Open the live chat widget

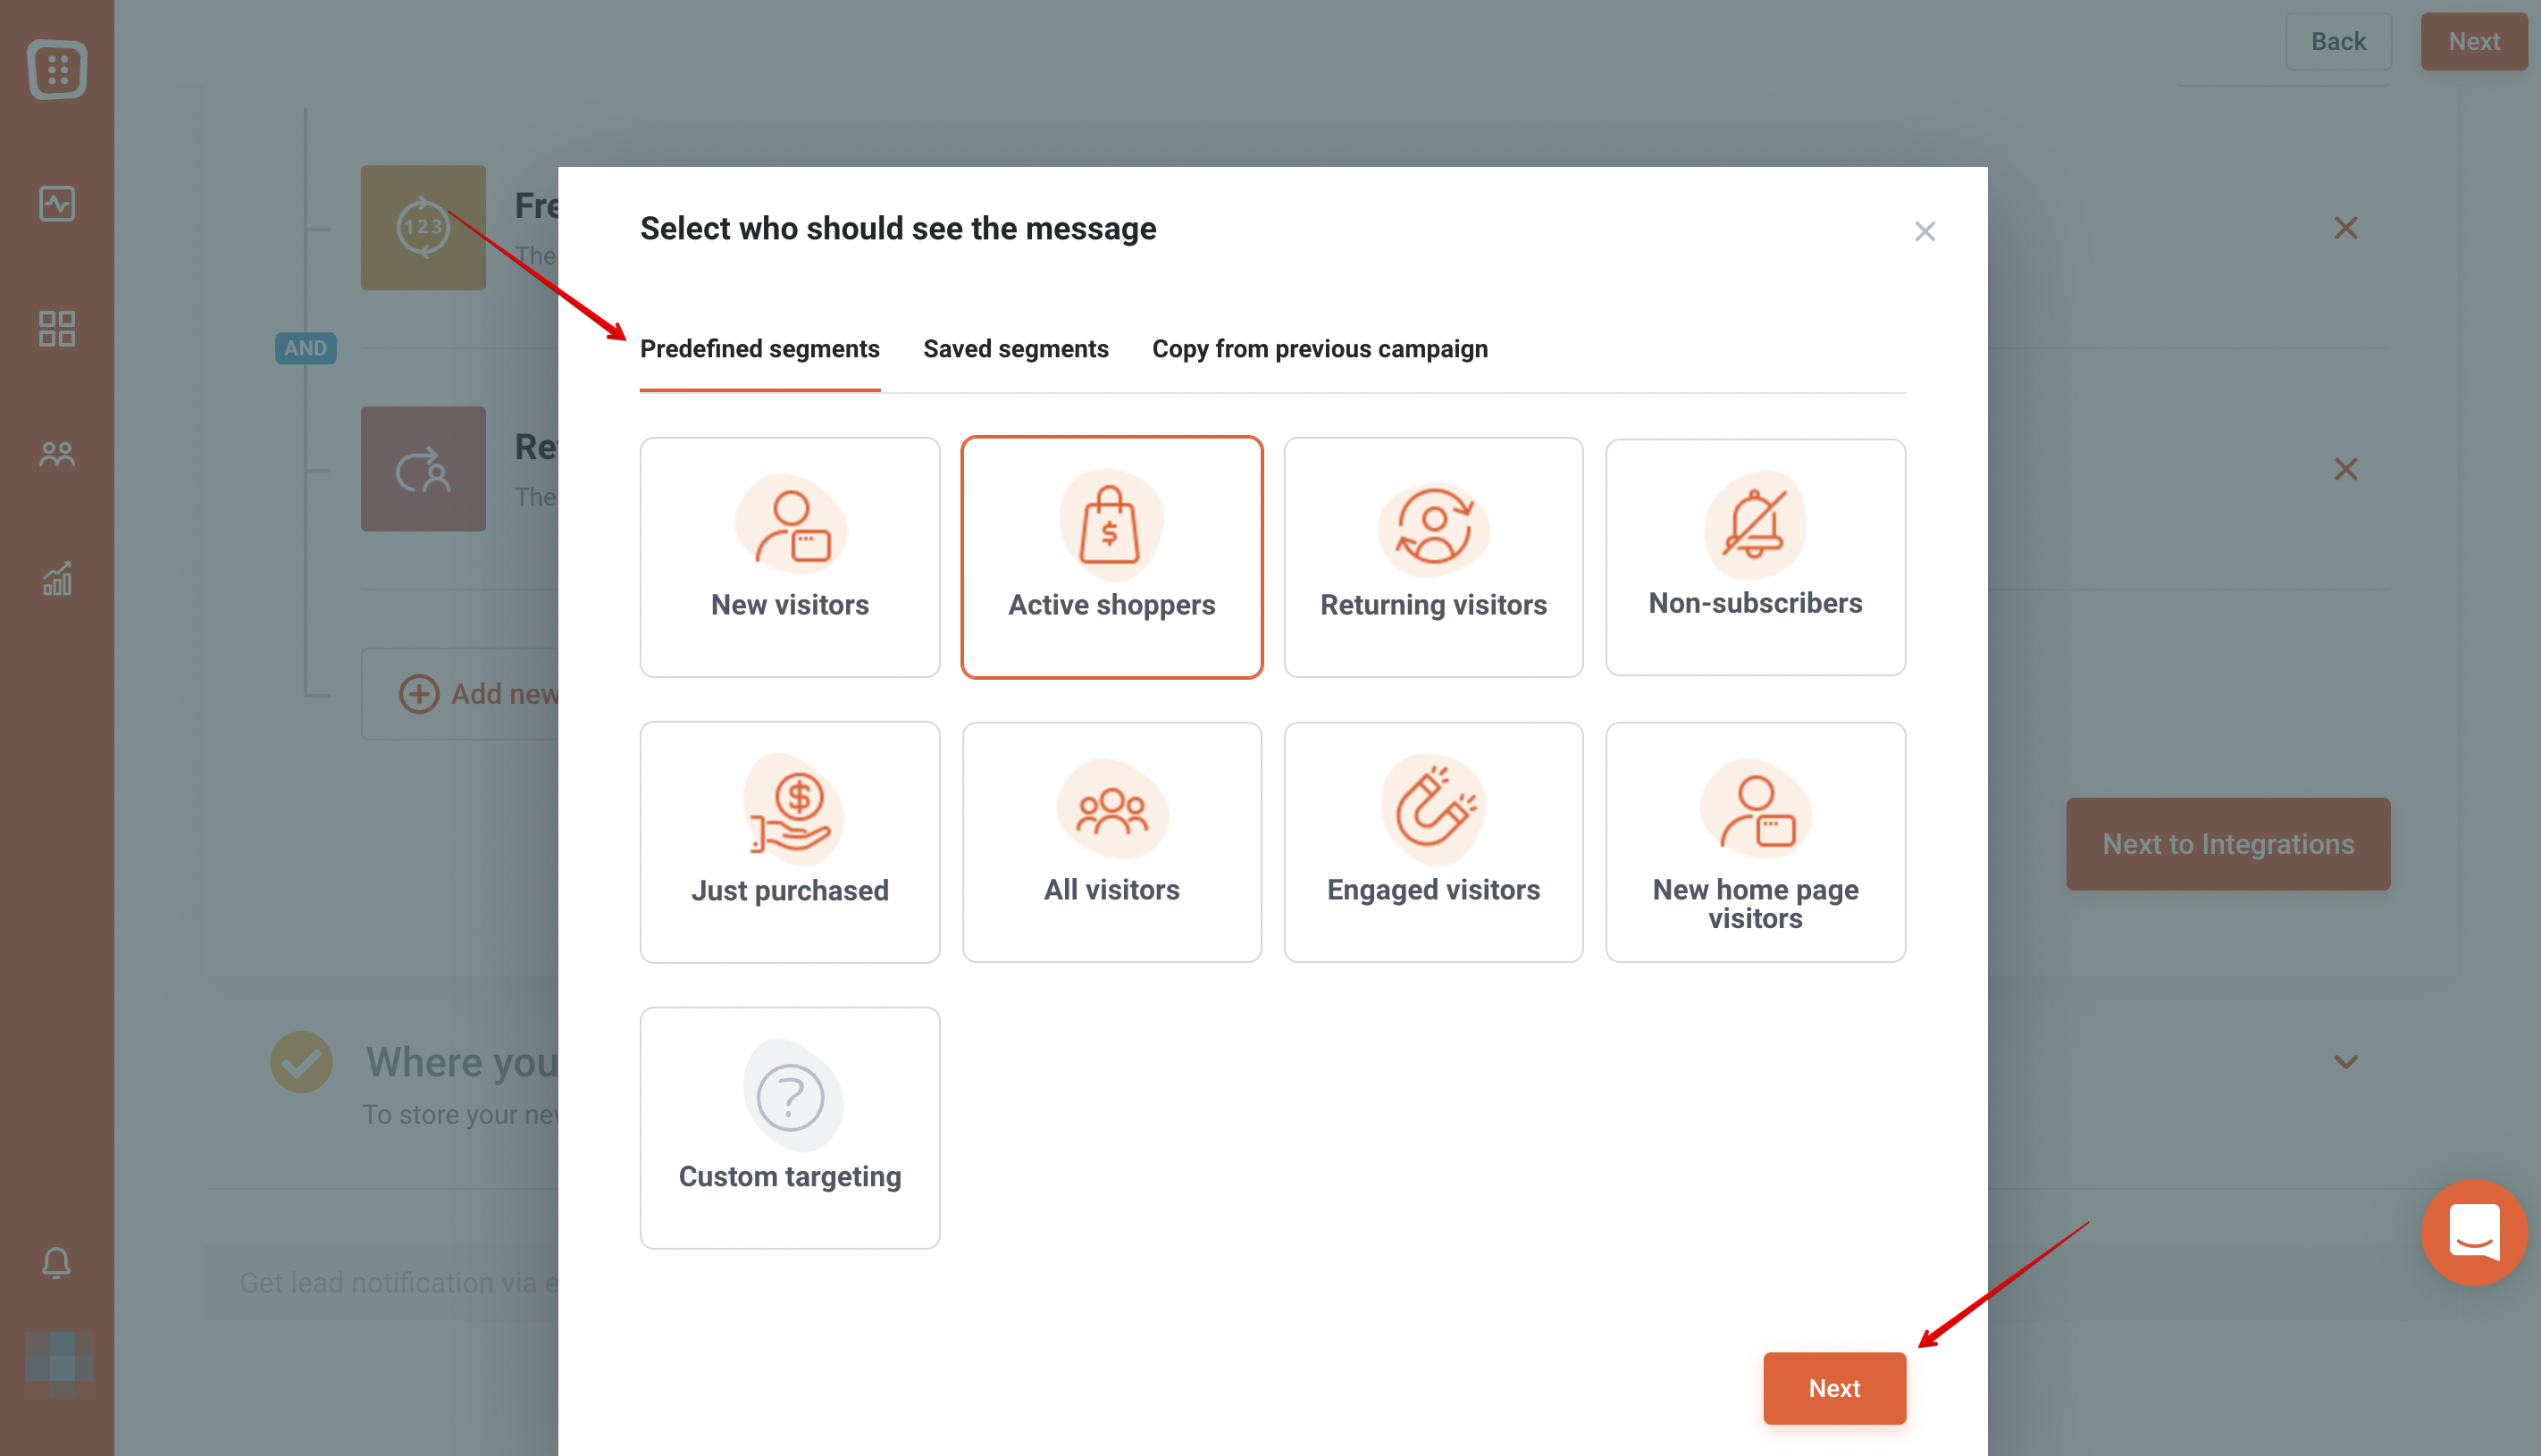(x=2474, y=1232)
